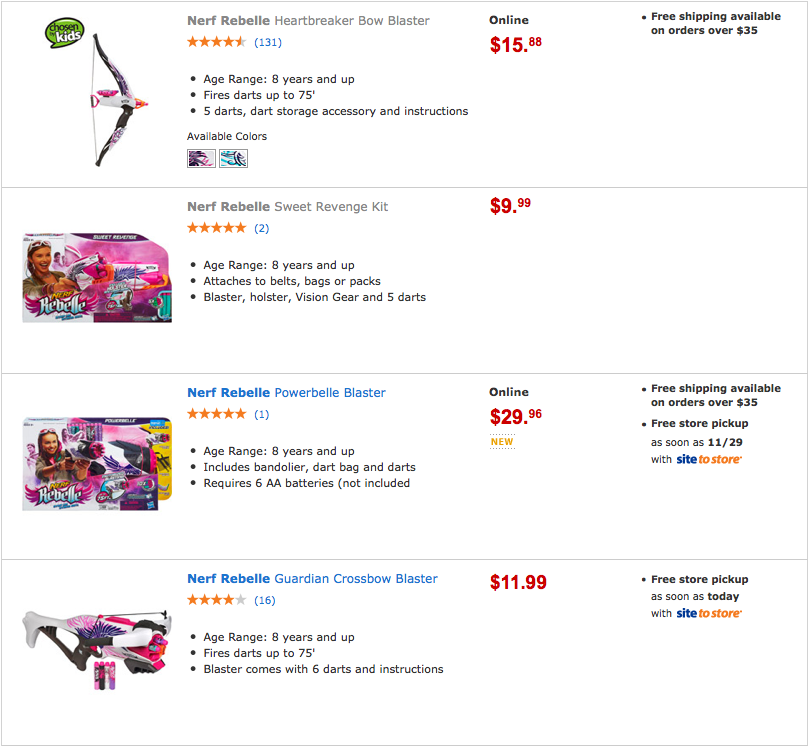The image size is (808, 746).
Task: Open the Powerbelle Blaster product image
Action: (97, 463)
